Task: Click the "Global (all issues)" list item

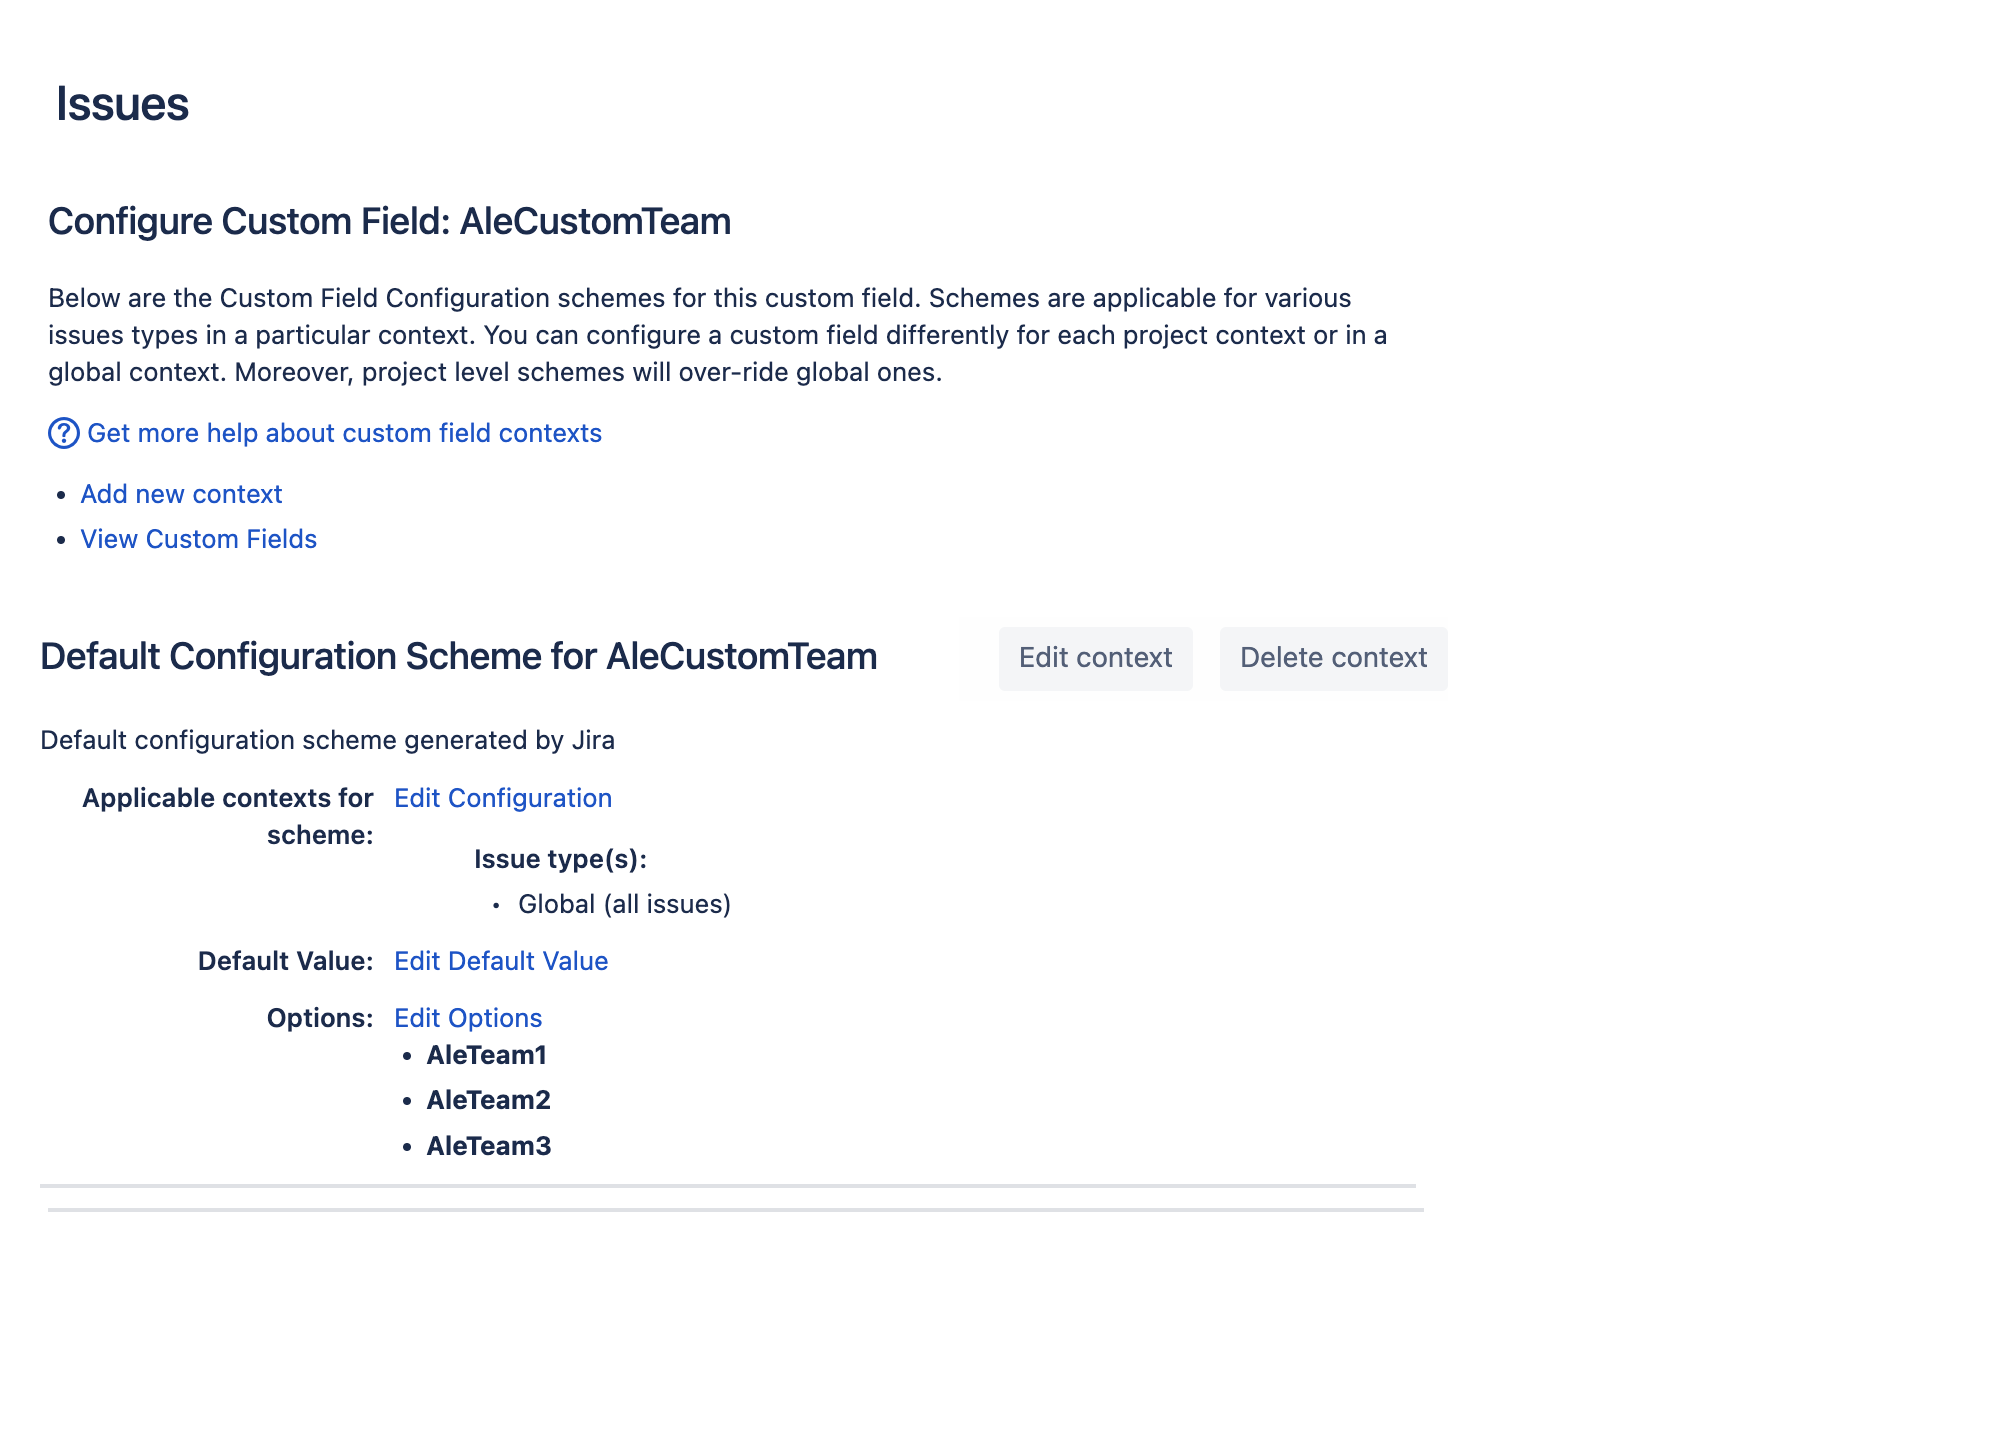Action: (x=624, y=904)
